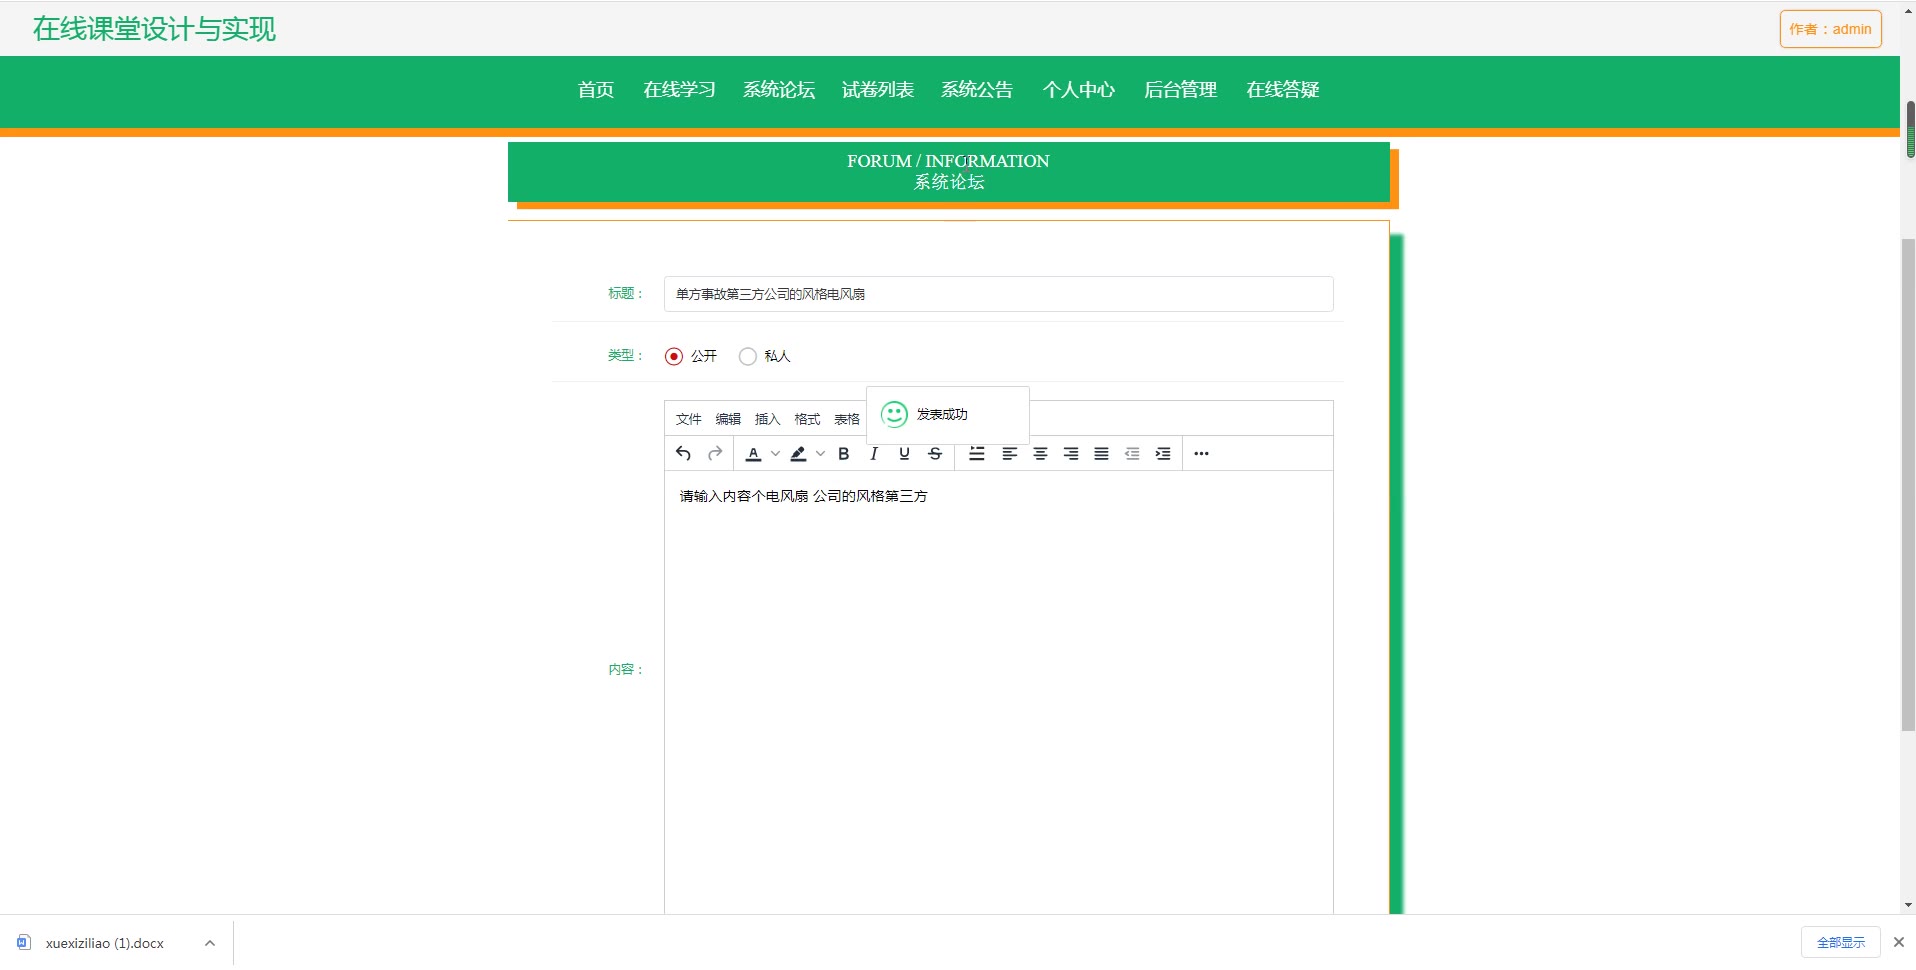The width and height of the screenshot is (1916, 970).
Task: Decrease the indent
Action: (1132, 454)
